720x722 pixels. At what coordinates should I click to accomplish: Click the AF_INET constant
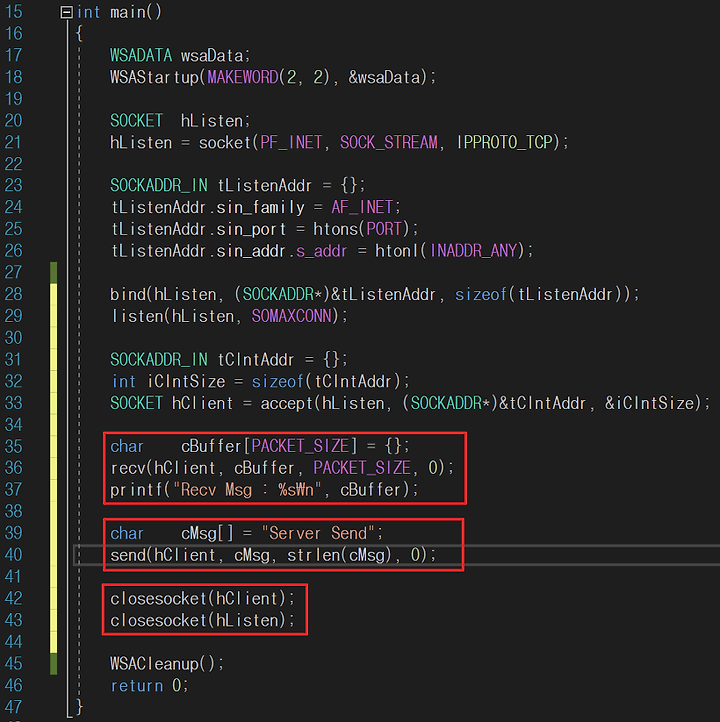click(362, 207)
